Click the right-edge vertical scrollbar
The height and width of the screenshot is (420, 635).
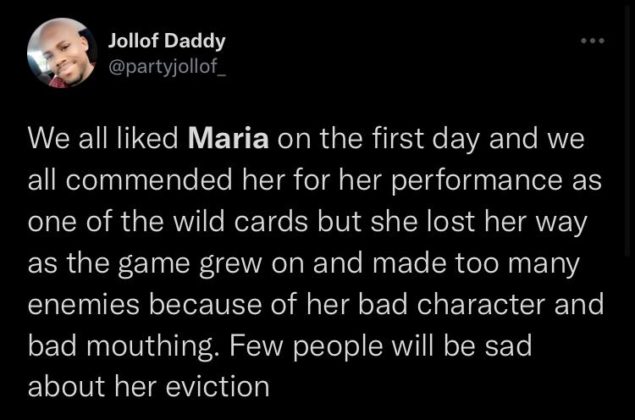pos(627,129)
